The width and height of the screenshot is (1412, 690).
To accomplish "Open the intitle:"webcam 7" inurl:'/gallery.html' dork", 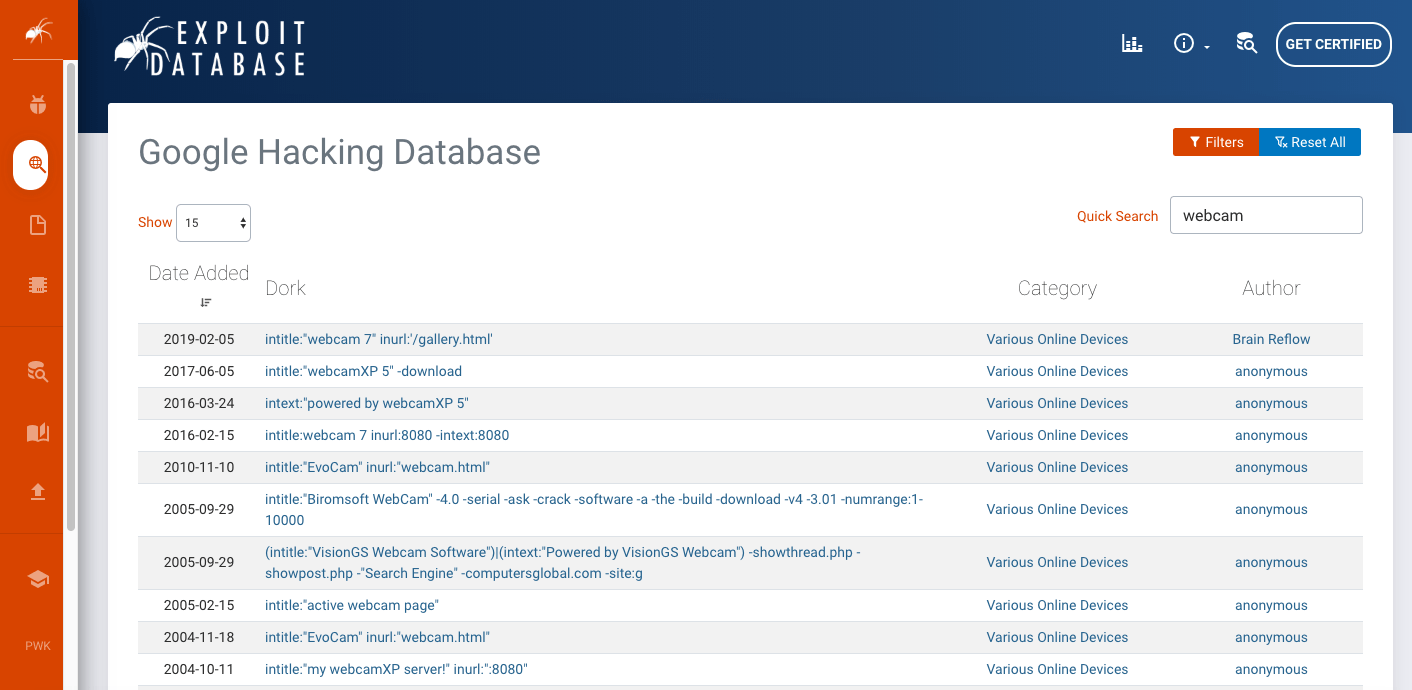I will tap(379, 339).
